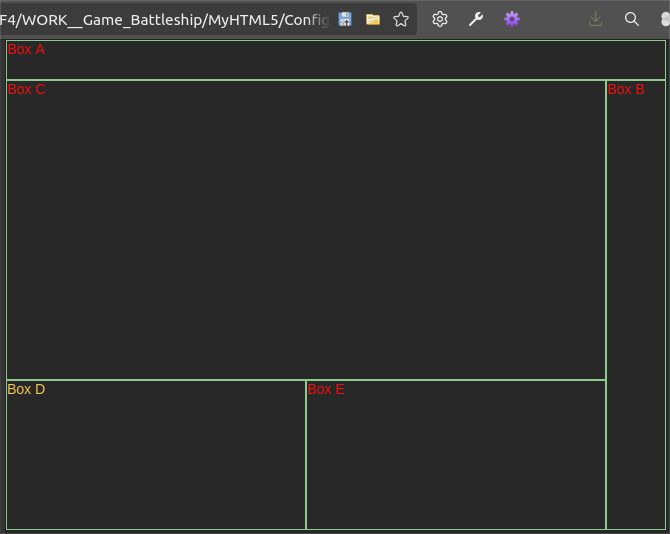670x534 pixels.
Task: Click the 'Box A' text label
Action: coord(26,49)
